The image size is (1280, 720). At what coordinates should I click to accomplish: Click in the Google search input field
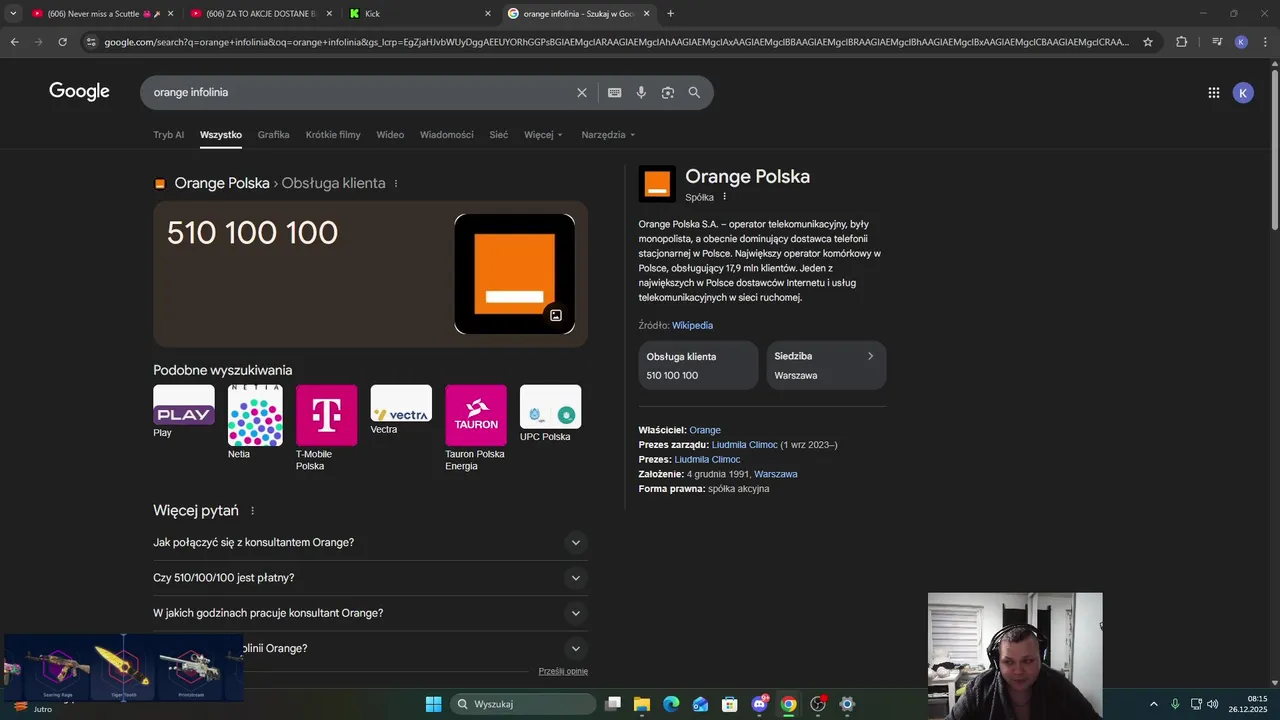point(360,92)
